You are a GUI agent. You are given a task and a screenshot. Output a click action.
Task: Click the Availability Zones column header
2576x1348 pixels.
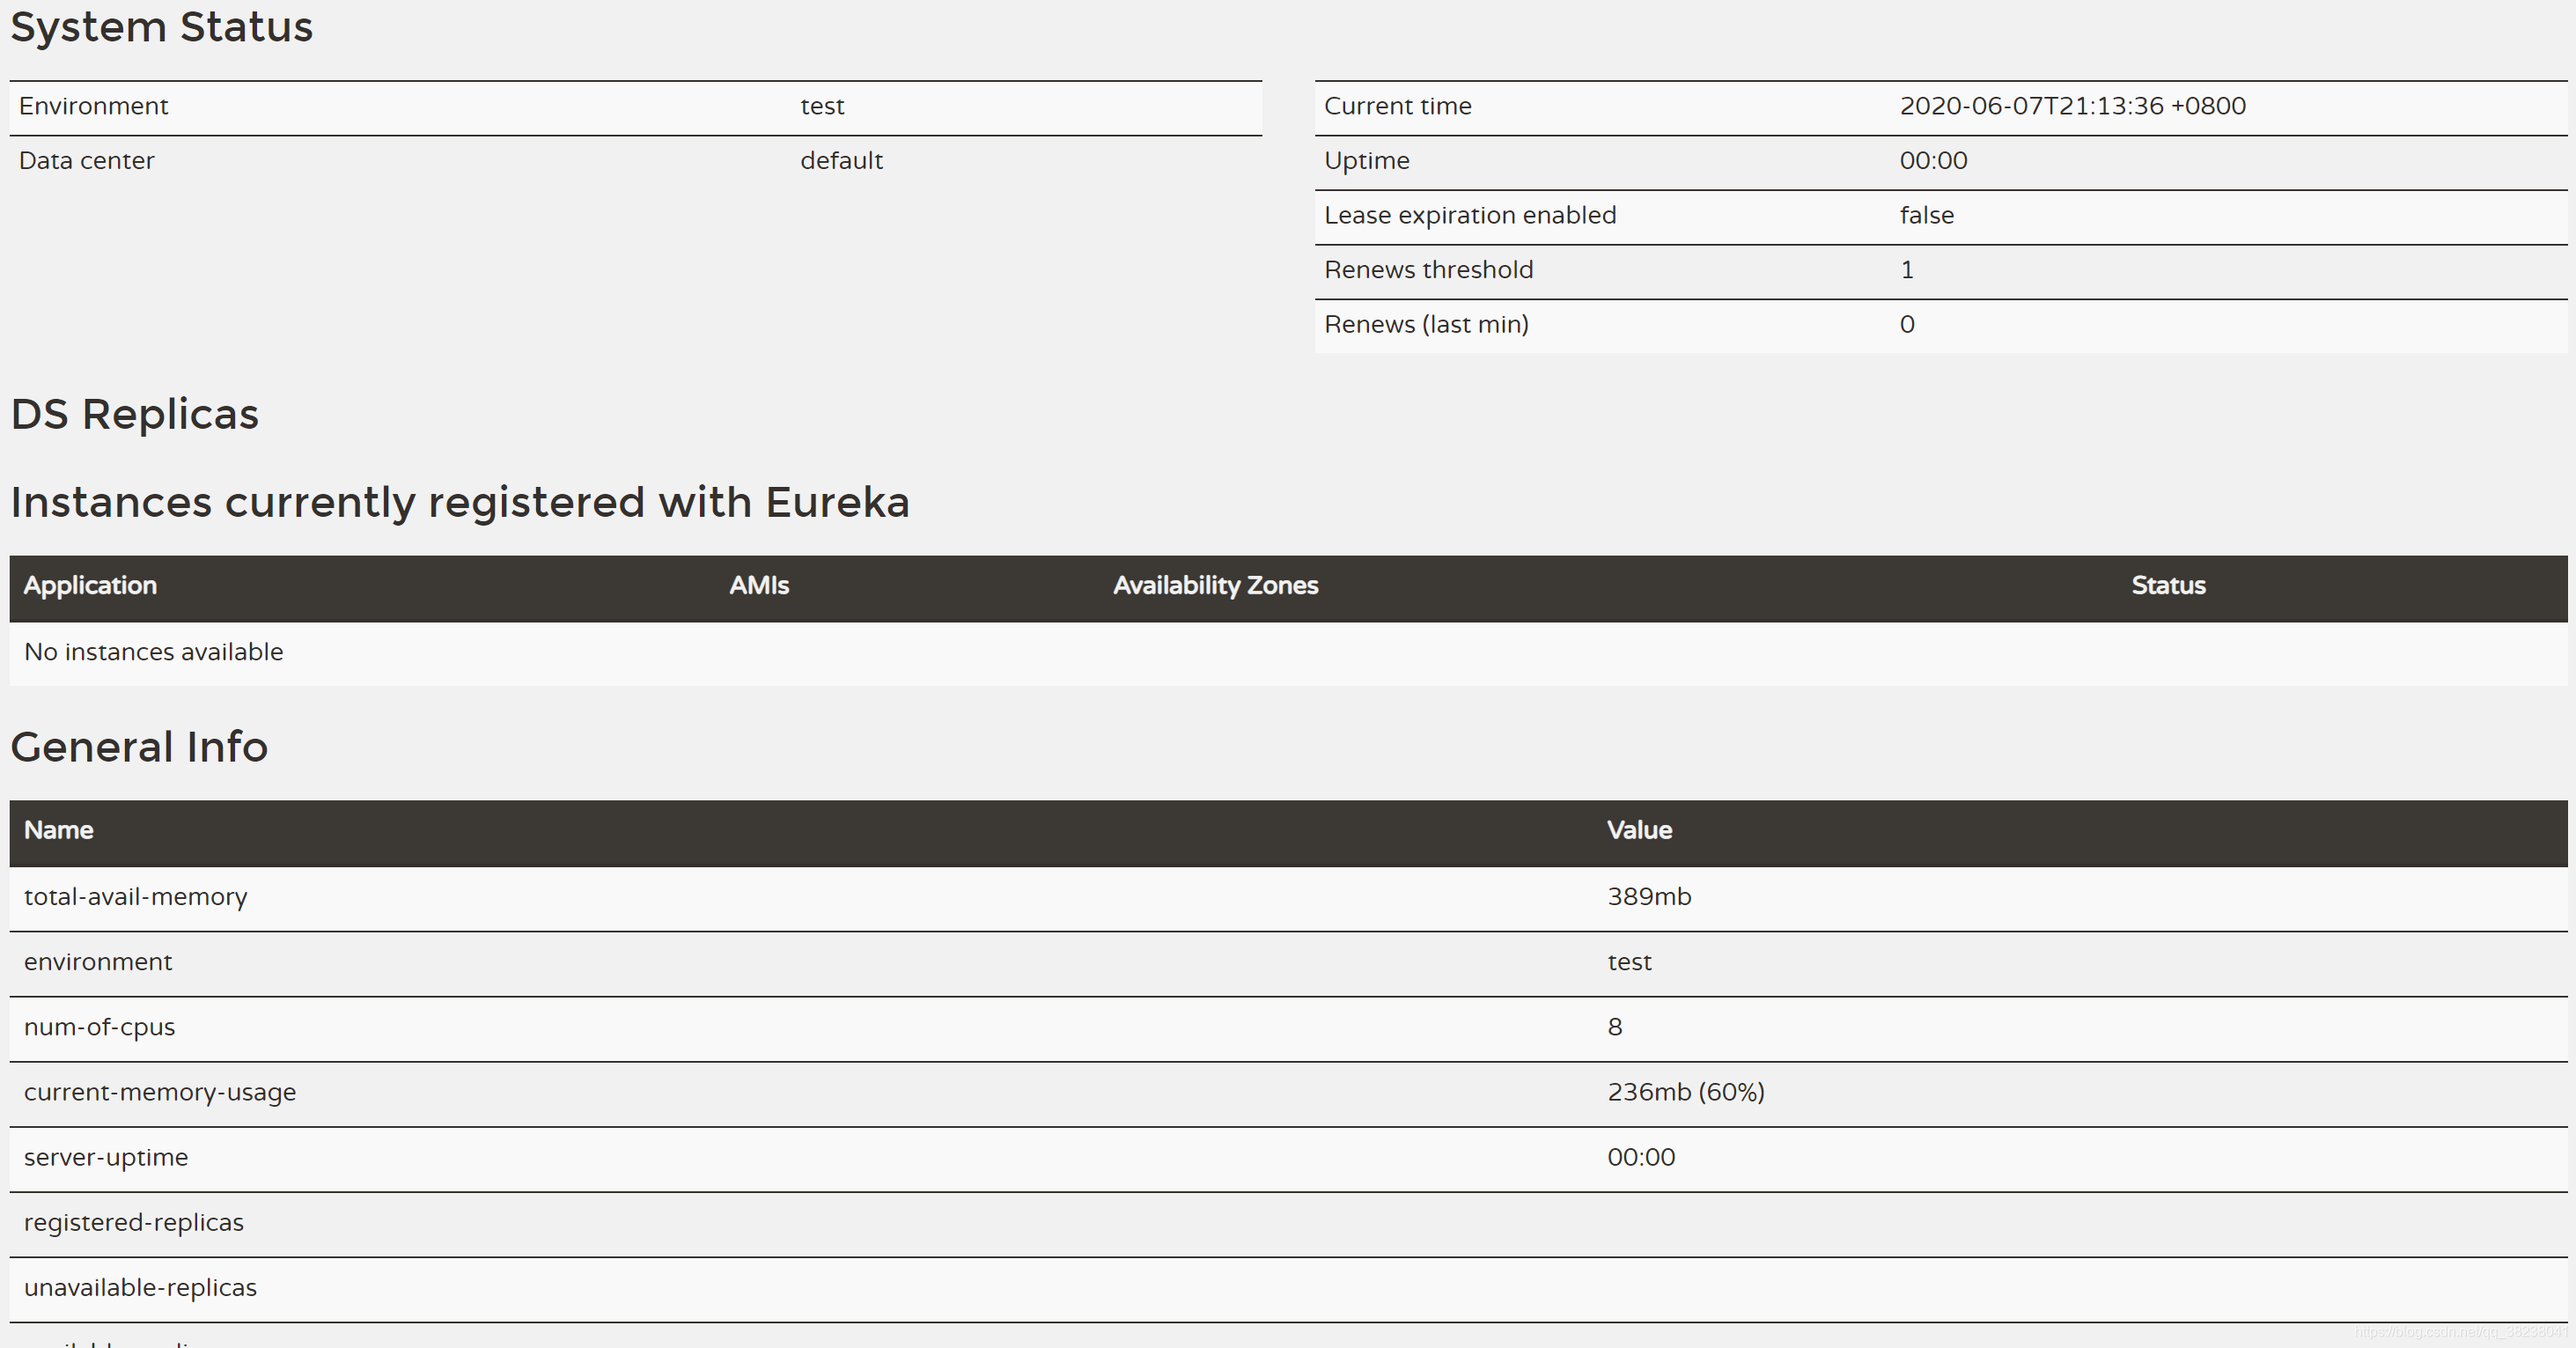point(1215,586)
